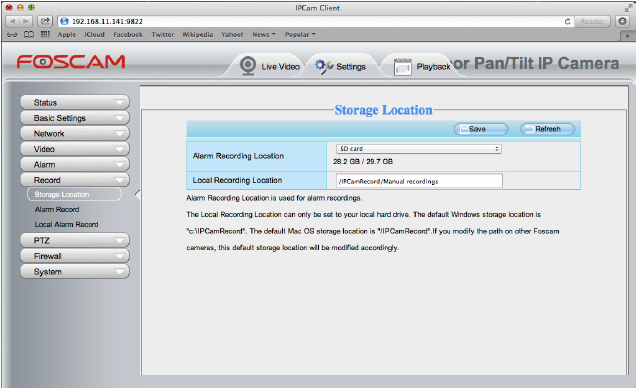The image size is (637, 388).
Task: Click the browser forward arrow
Action: [25, 21]
